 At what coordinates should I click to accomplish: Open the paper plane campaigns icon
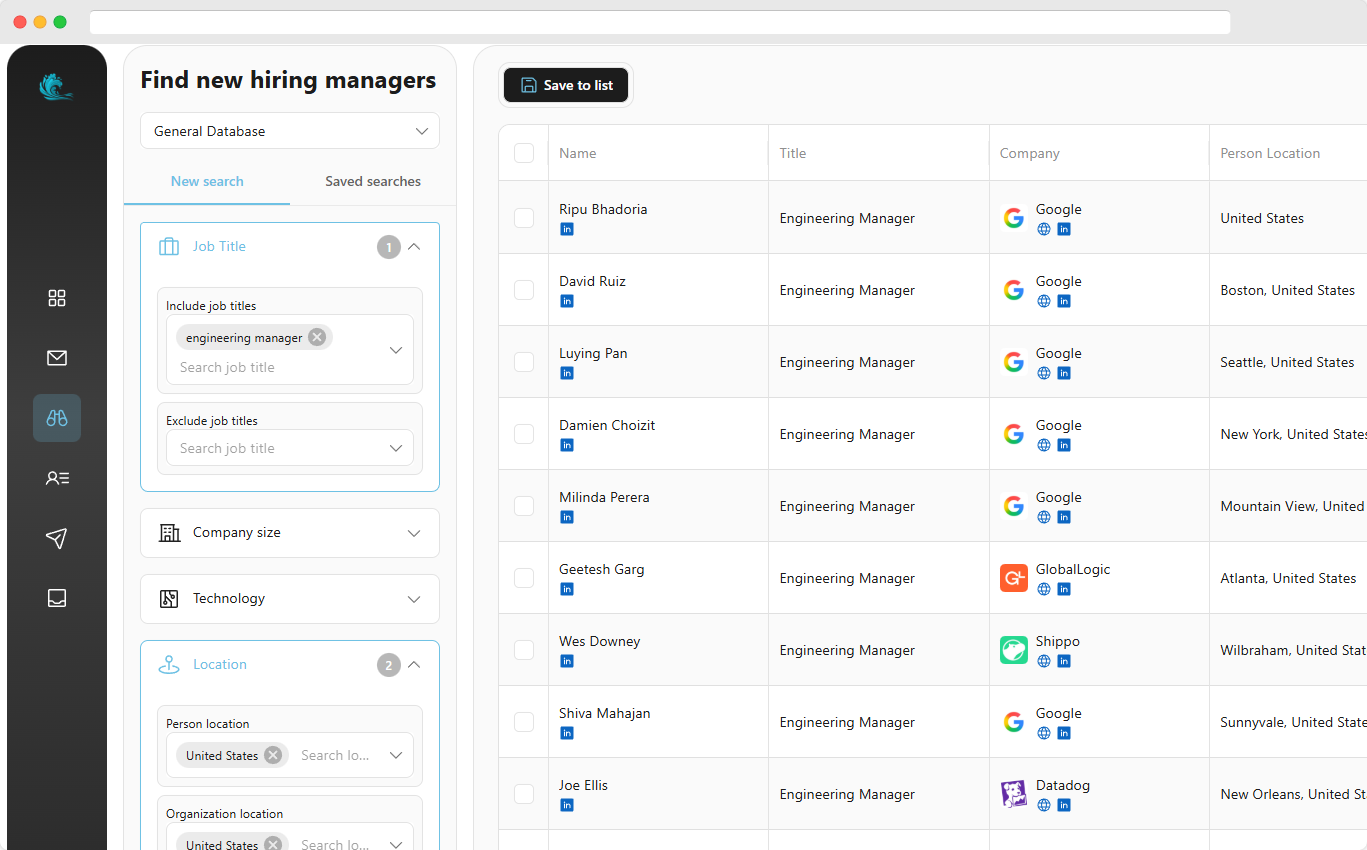coord(57,538)
